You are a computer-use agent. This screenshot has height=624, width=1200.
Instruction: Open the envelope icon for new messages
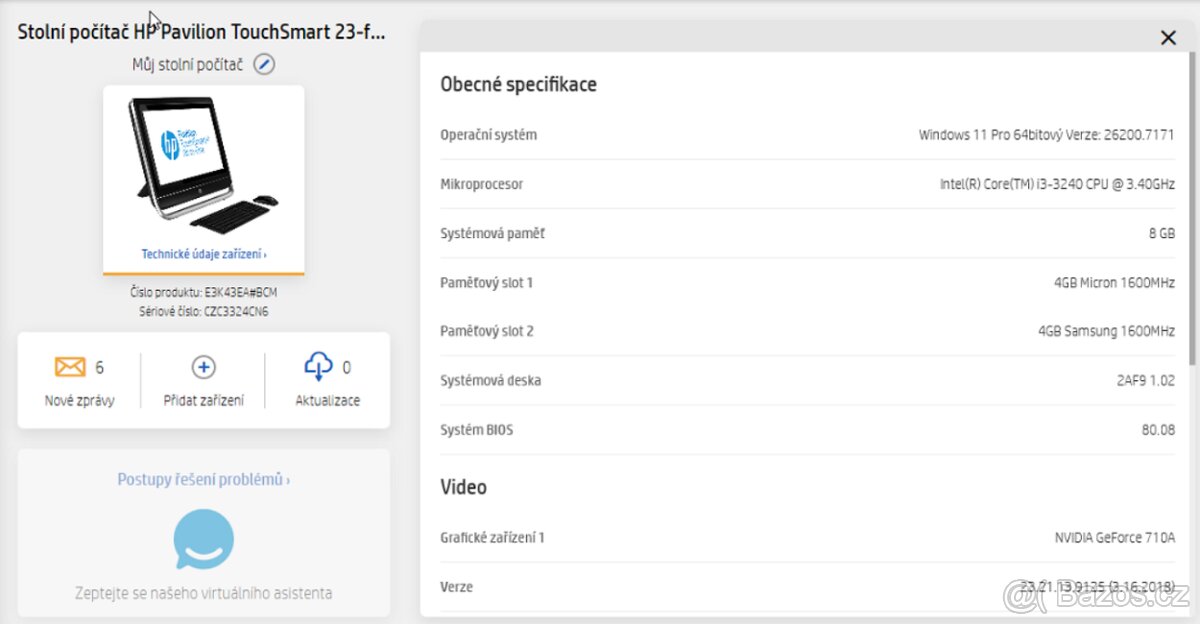[x=70, y=367]
